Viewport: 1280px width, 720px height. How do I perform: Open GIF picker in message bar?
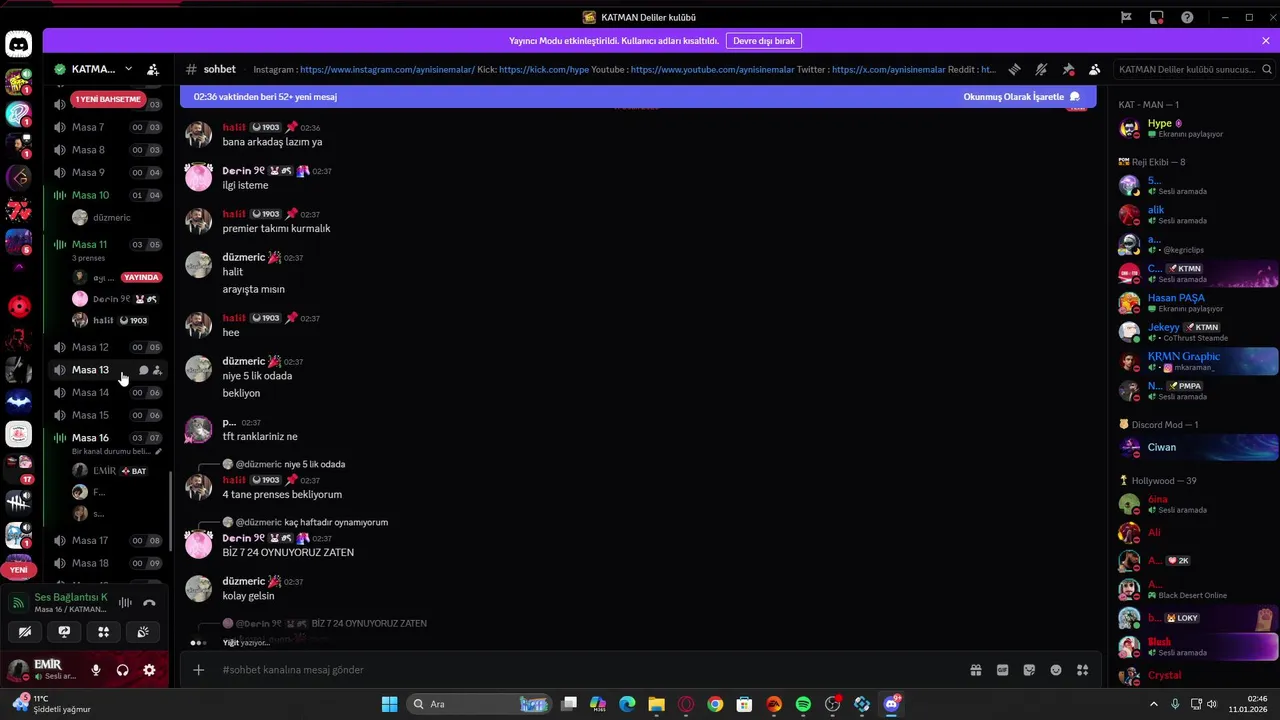click(1003, 670)
